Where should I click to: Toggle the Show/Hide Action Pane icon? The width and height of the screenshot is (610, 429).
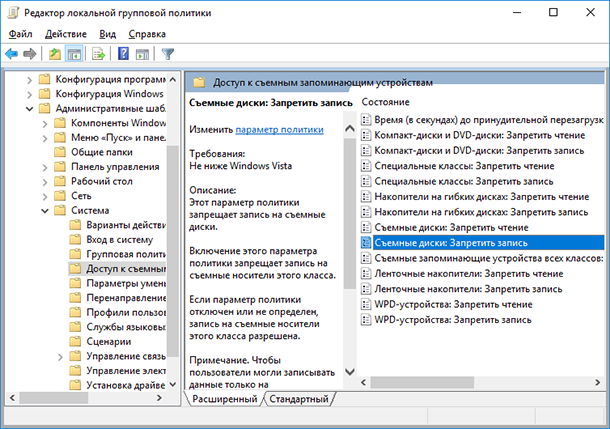(142, 54)
